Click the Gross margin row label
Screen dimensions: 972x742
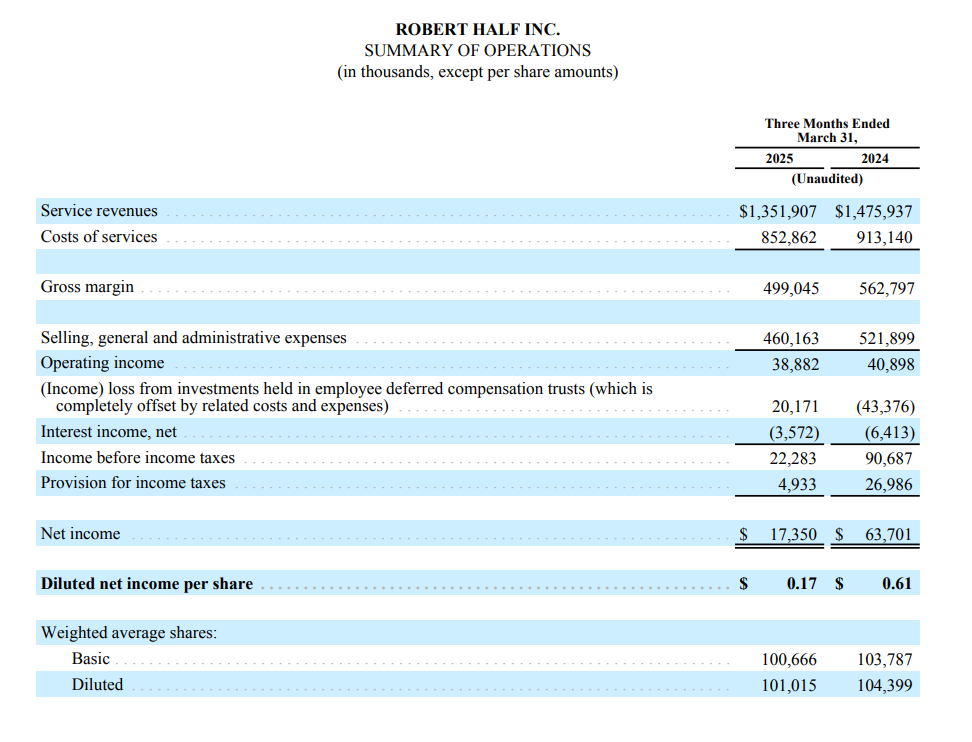(87, 287)
